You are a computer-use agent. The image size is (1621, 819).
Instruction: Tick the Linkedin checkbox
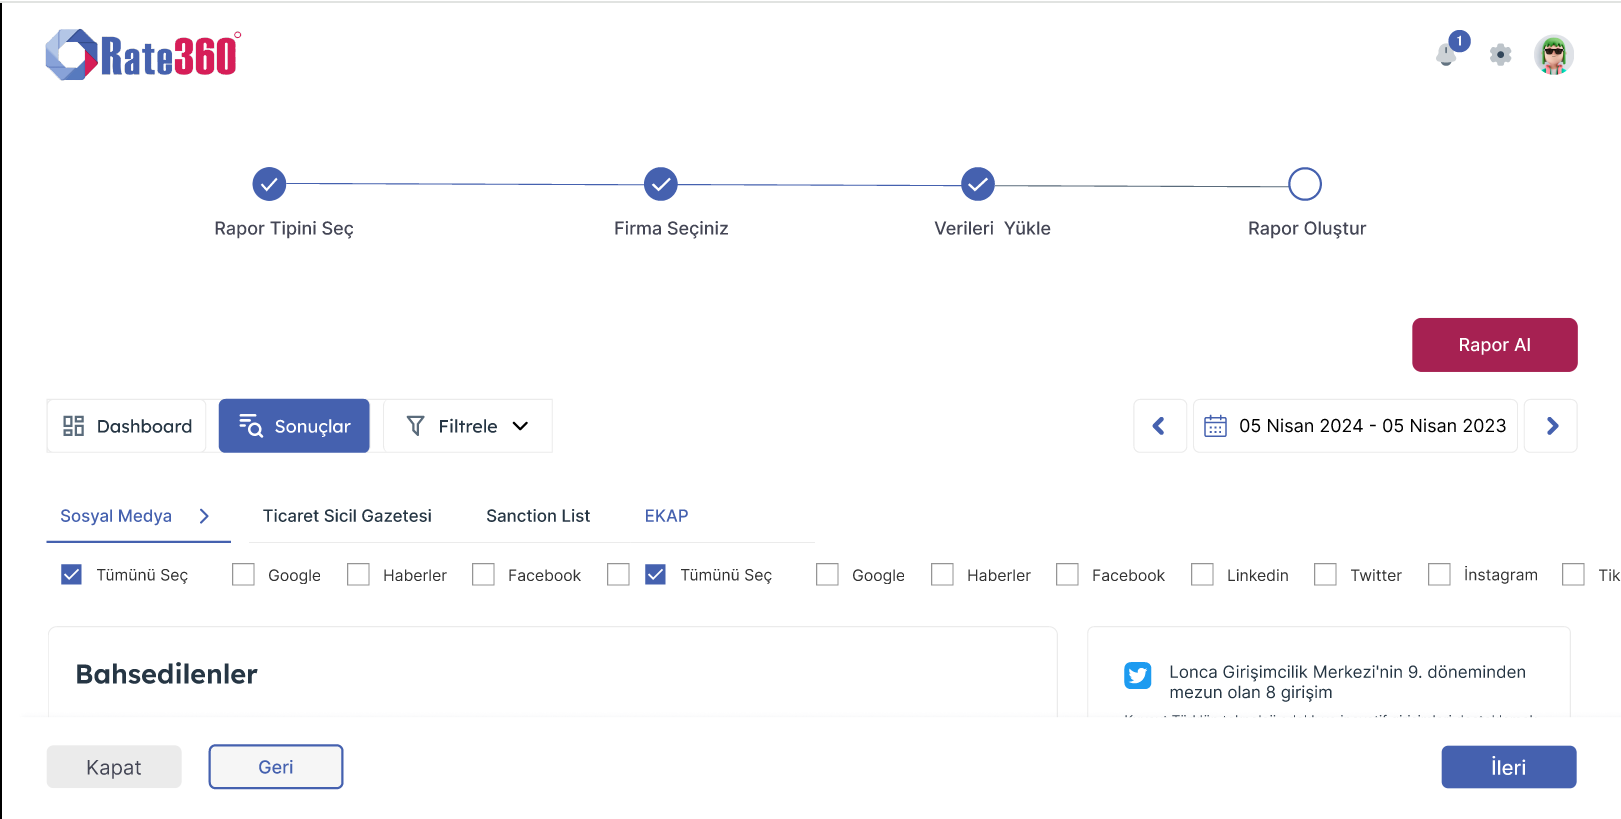click(x=1202, y=574)
